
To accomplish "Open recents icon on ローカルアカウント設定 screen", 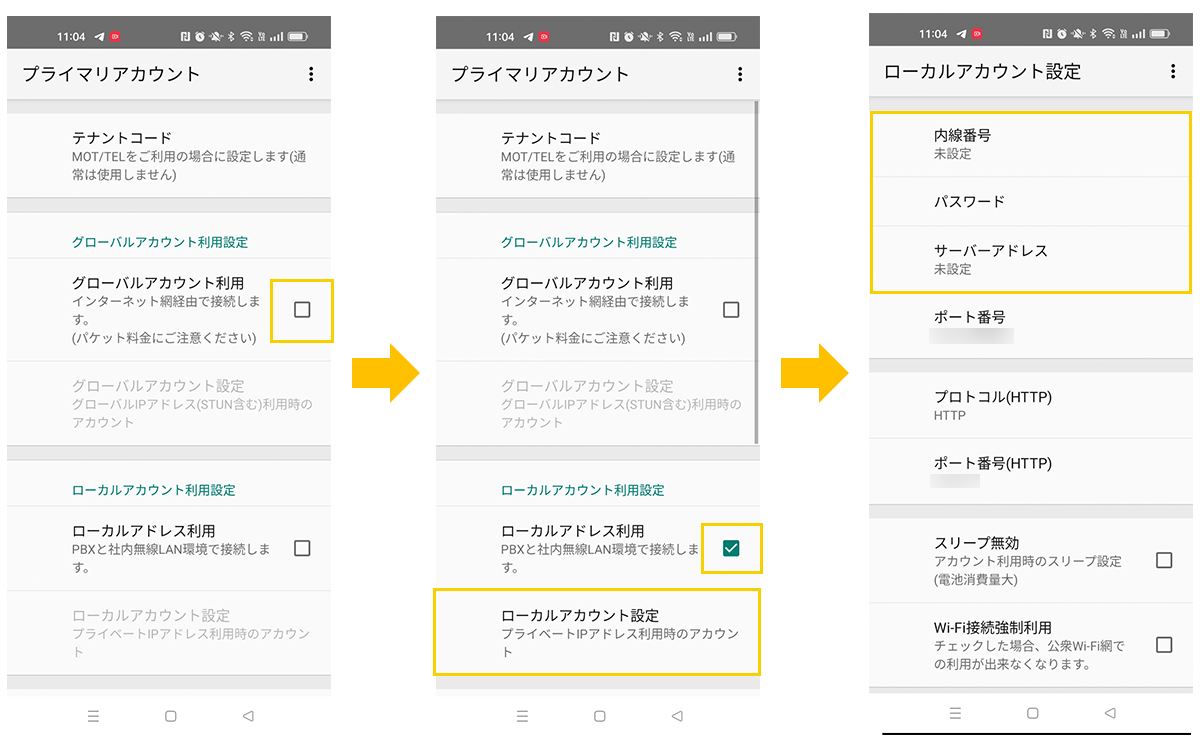I will 955,713.
